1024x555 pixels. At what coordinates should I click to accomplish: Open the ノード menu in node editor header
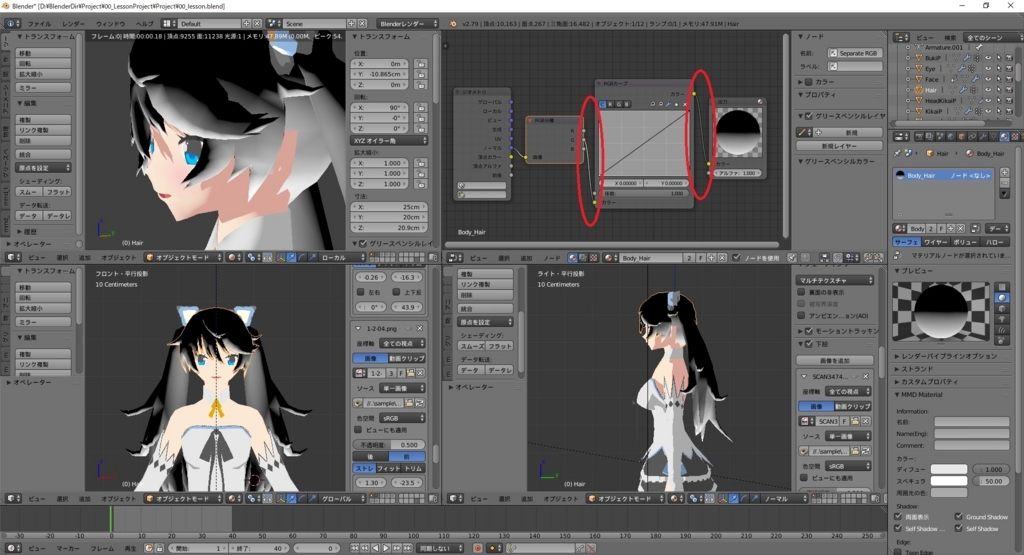tap(552, 258)
